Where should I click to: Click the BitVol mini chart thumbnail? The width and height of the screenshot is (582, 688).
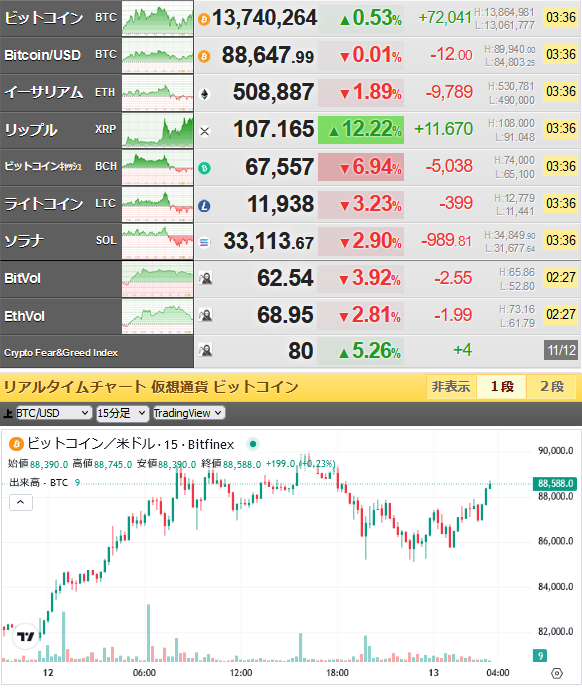158,279
